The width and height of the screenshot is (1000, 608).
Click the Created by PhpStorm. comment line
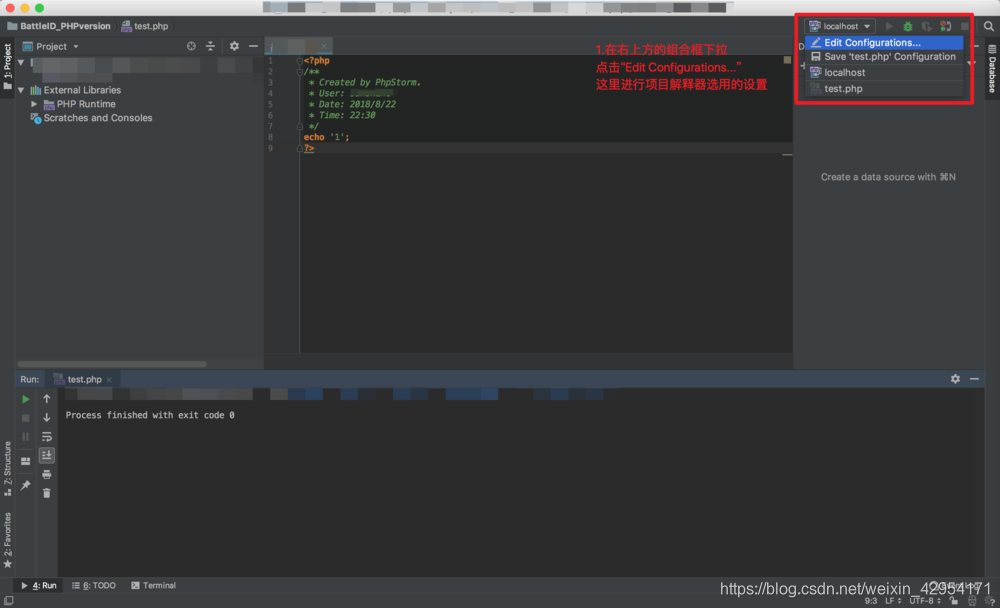364,82
